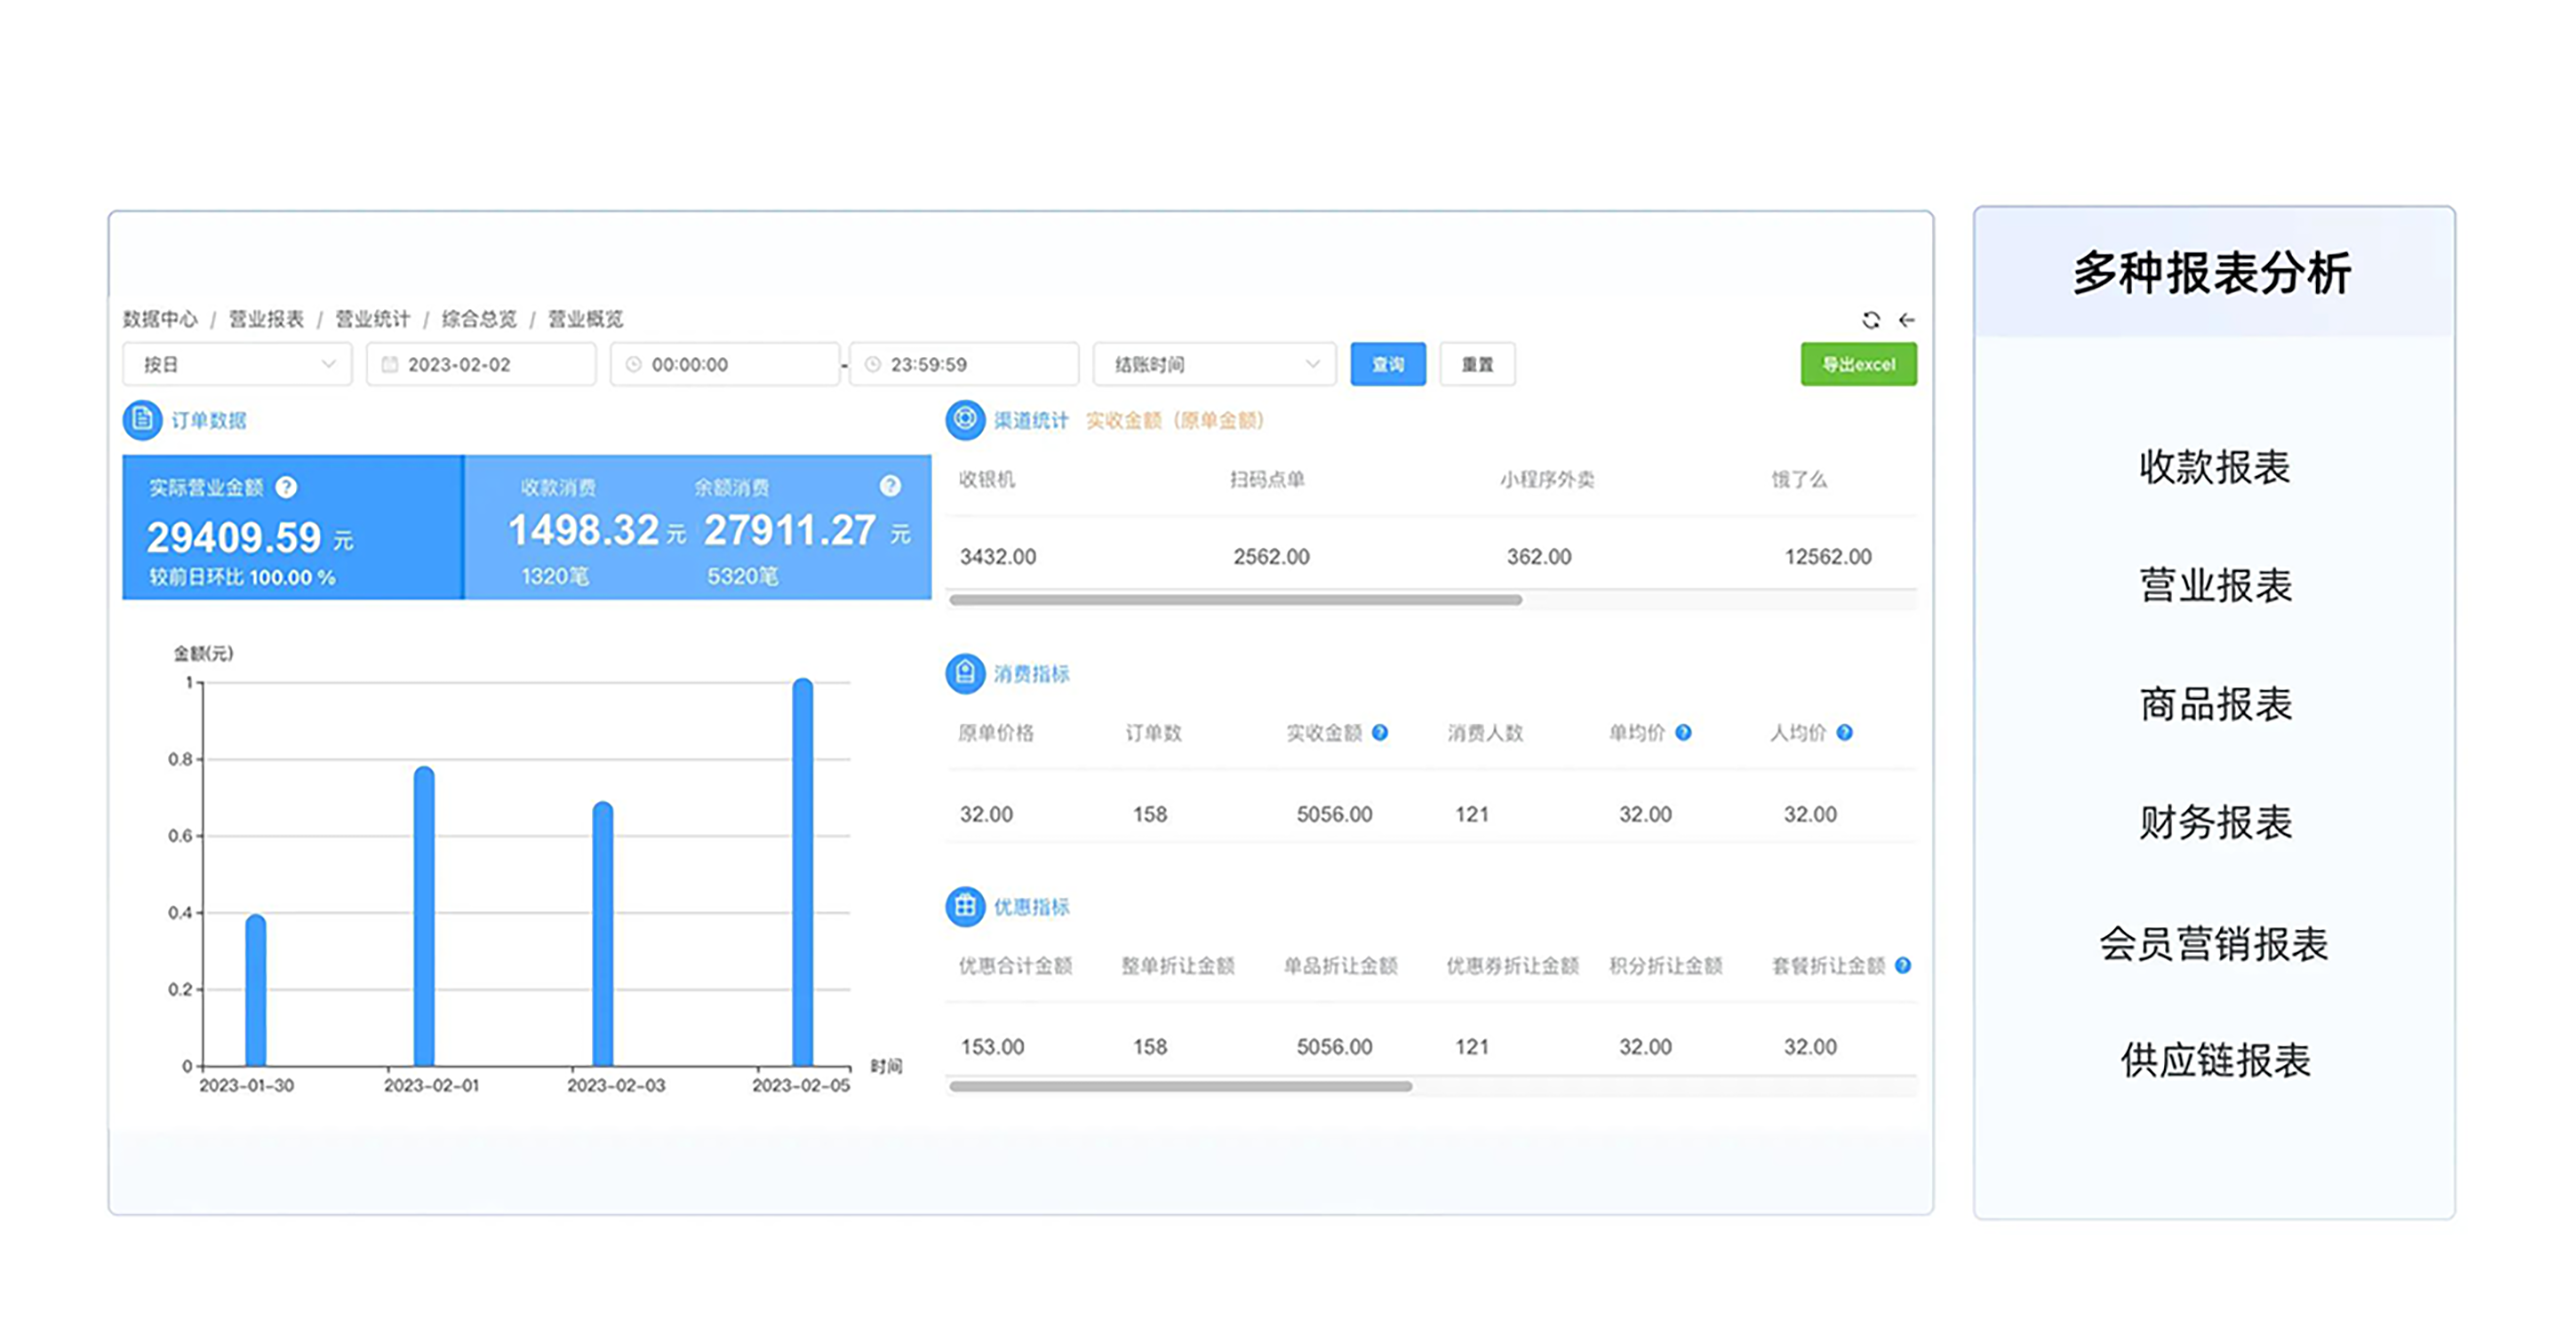Click info icon beside 单均价 column
The height and width of the screenshot is (1342, 2564).
[x=1683, y=733]
